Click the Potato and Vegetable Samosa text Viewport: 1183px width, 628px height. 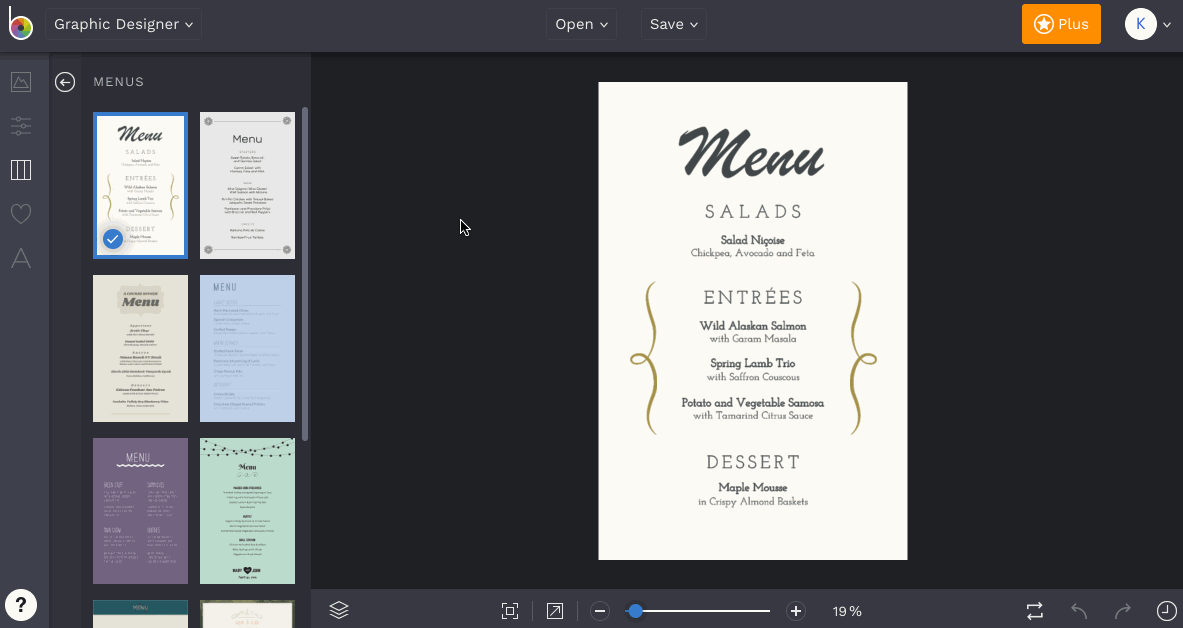pyautogui.click(x=753, y=403)
